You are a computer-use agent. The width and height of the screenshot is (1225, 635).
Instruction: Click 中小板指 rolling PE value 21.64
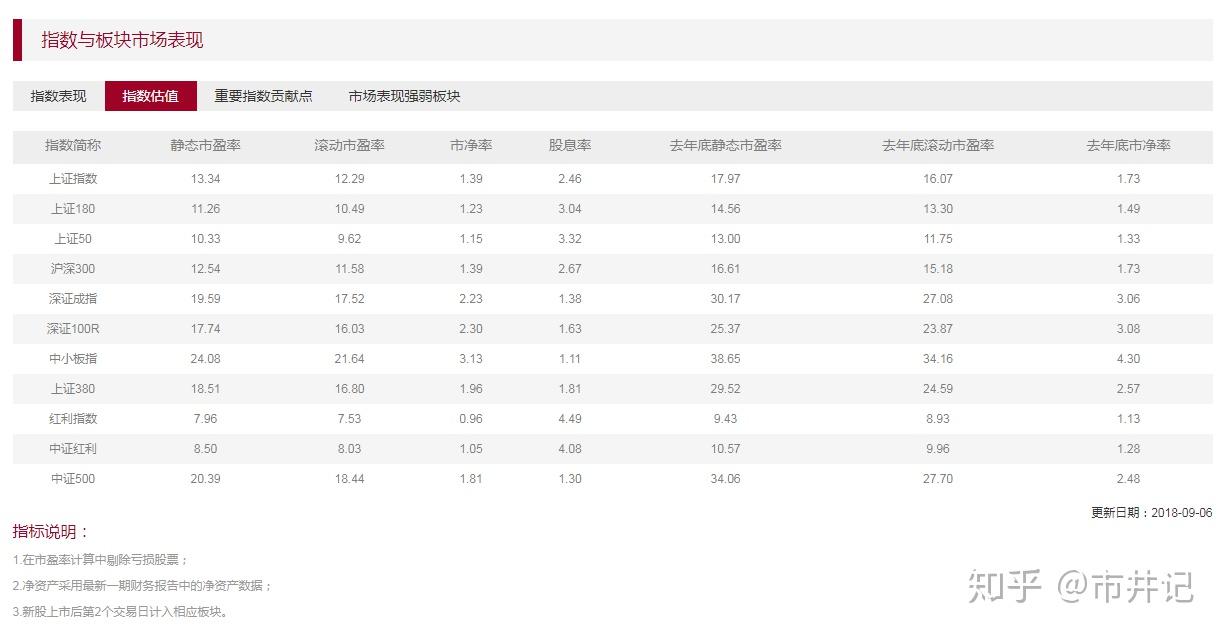point(350,359)
